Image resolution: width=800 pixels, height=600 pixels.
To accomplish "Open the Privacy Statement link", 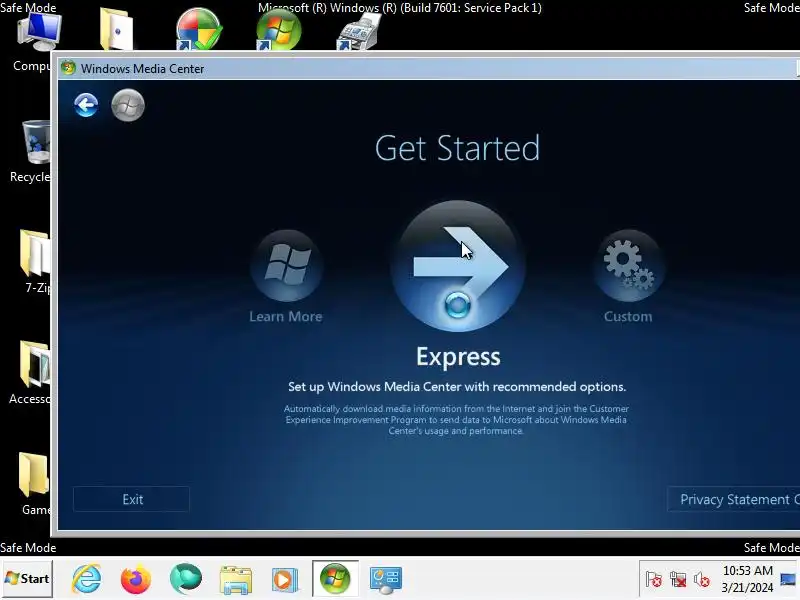I will pyautogui.click(x=734, y=499).
